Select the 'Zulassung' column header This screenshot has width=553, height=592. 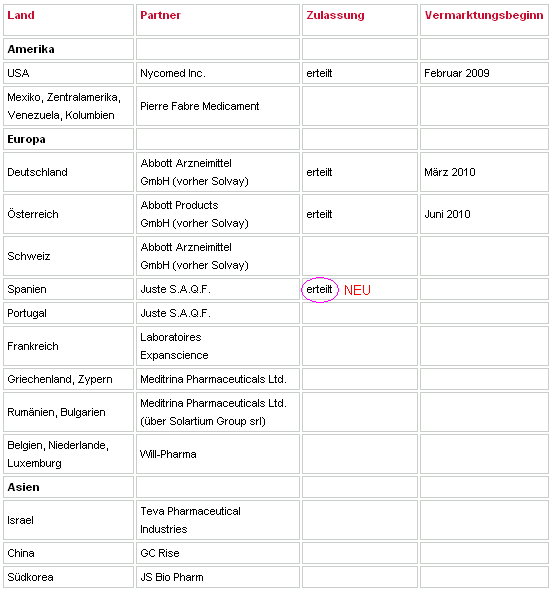point(335,15)
